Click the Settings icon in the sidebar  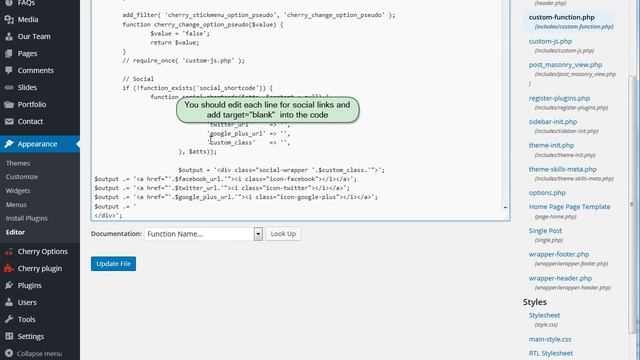(9, 336)
